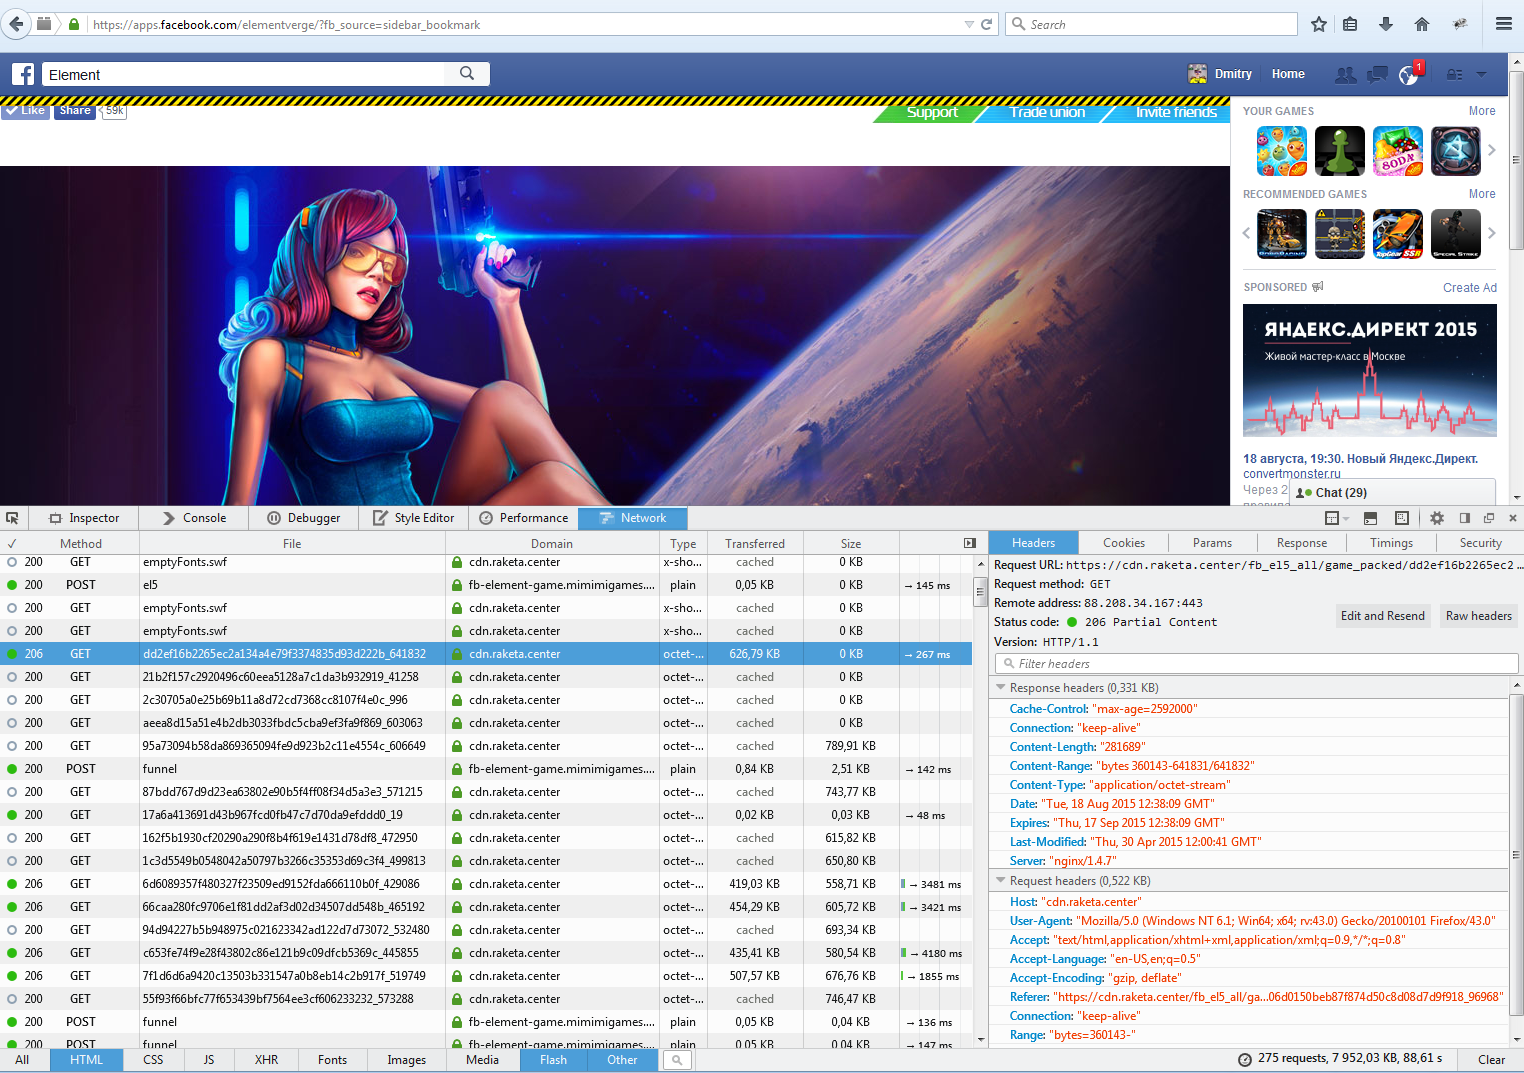Click the Home link in Facebook bar
Viewport: 1524px width, 1073px height.
click(x=1288, y=74)
